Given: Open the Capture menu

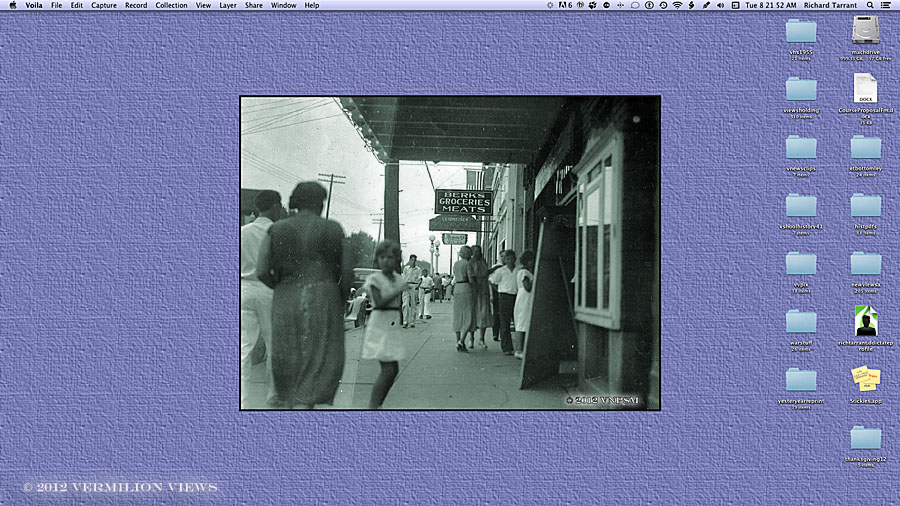Looking at the screenshot, I should (104, 5).
